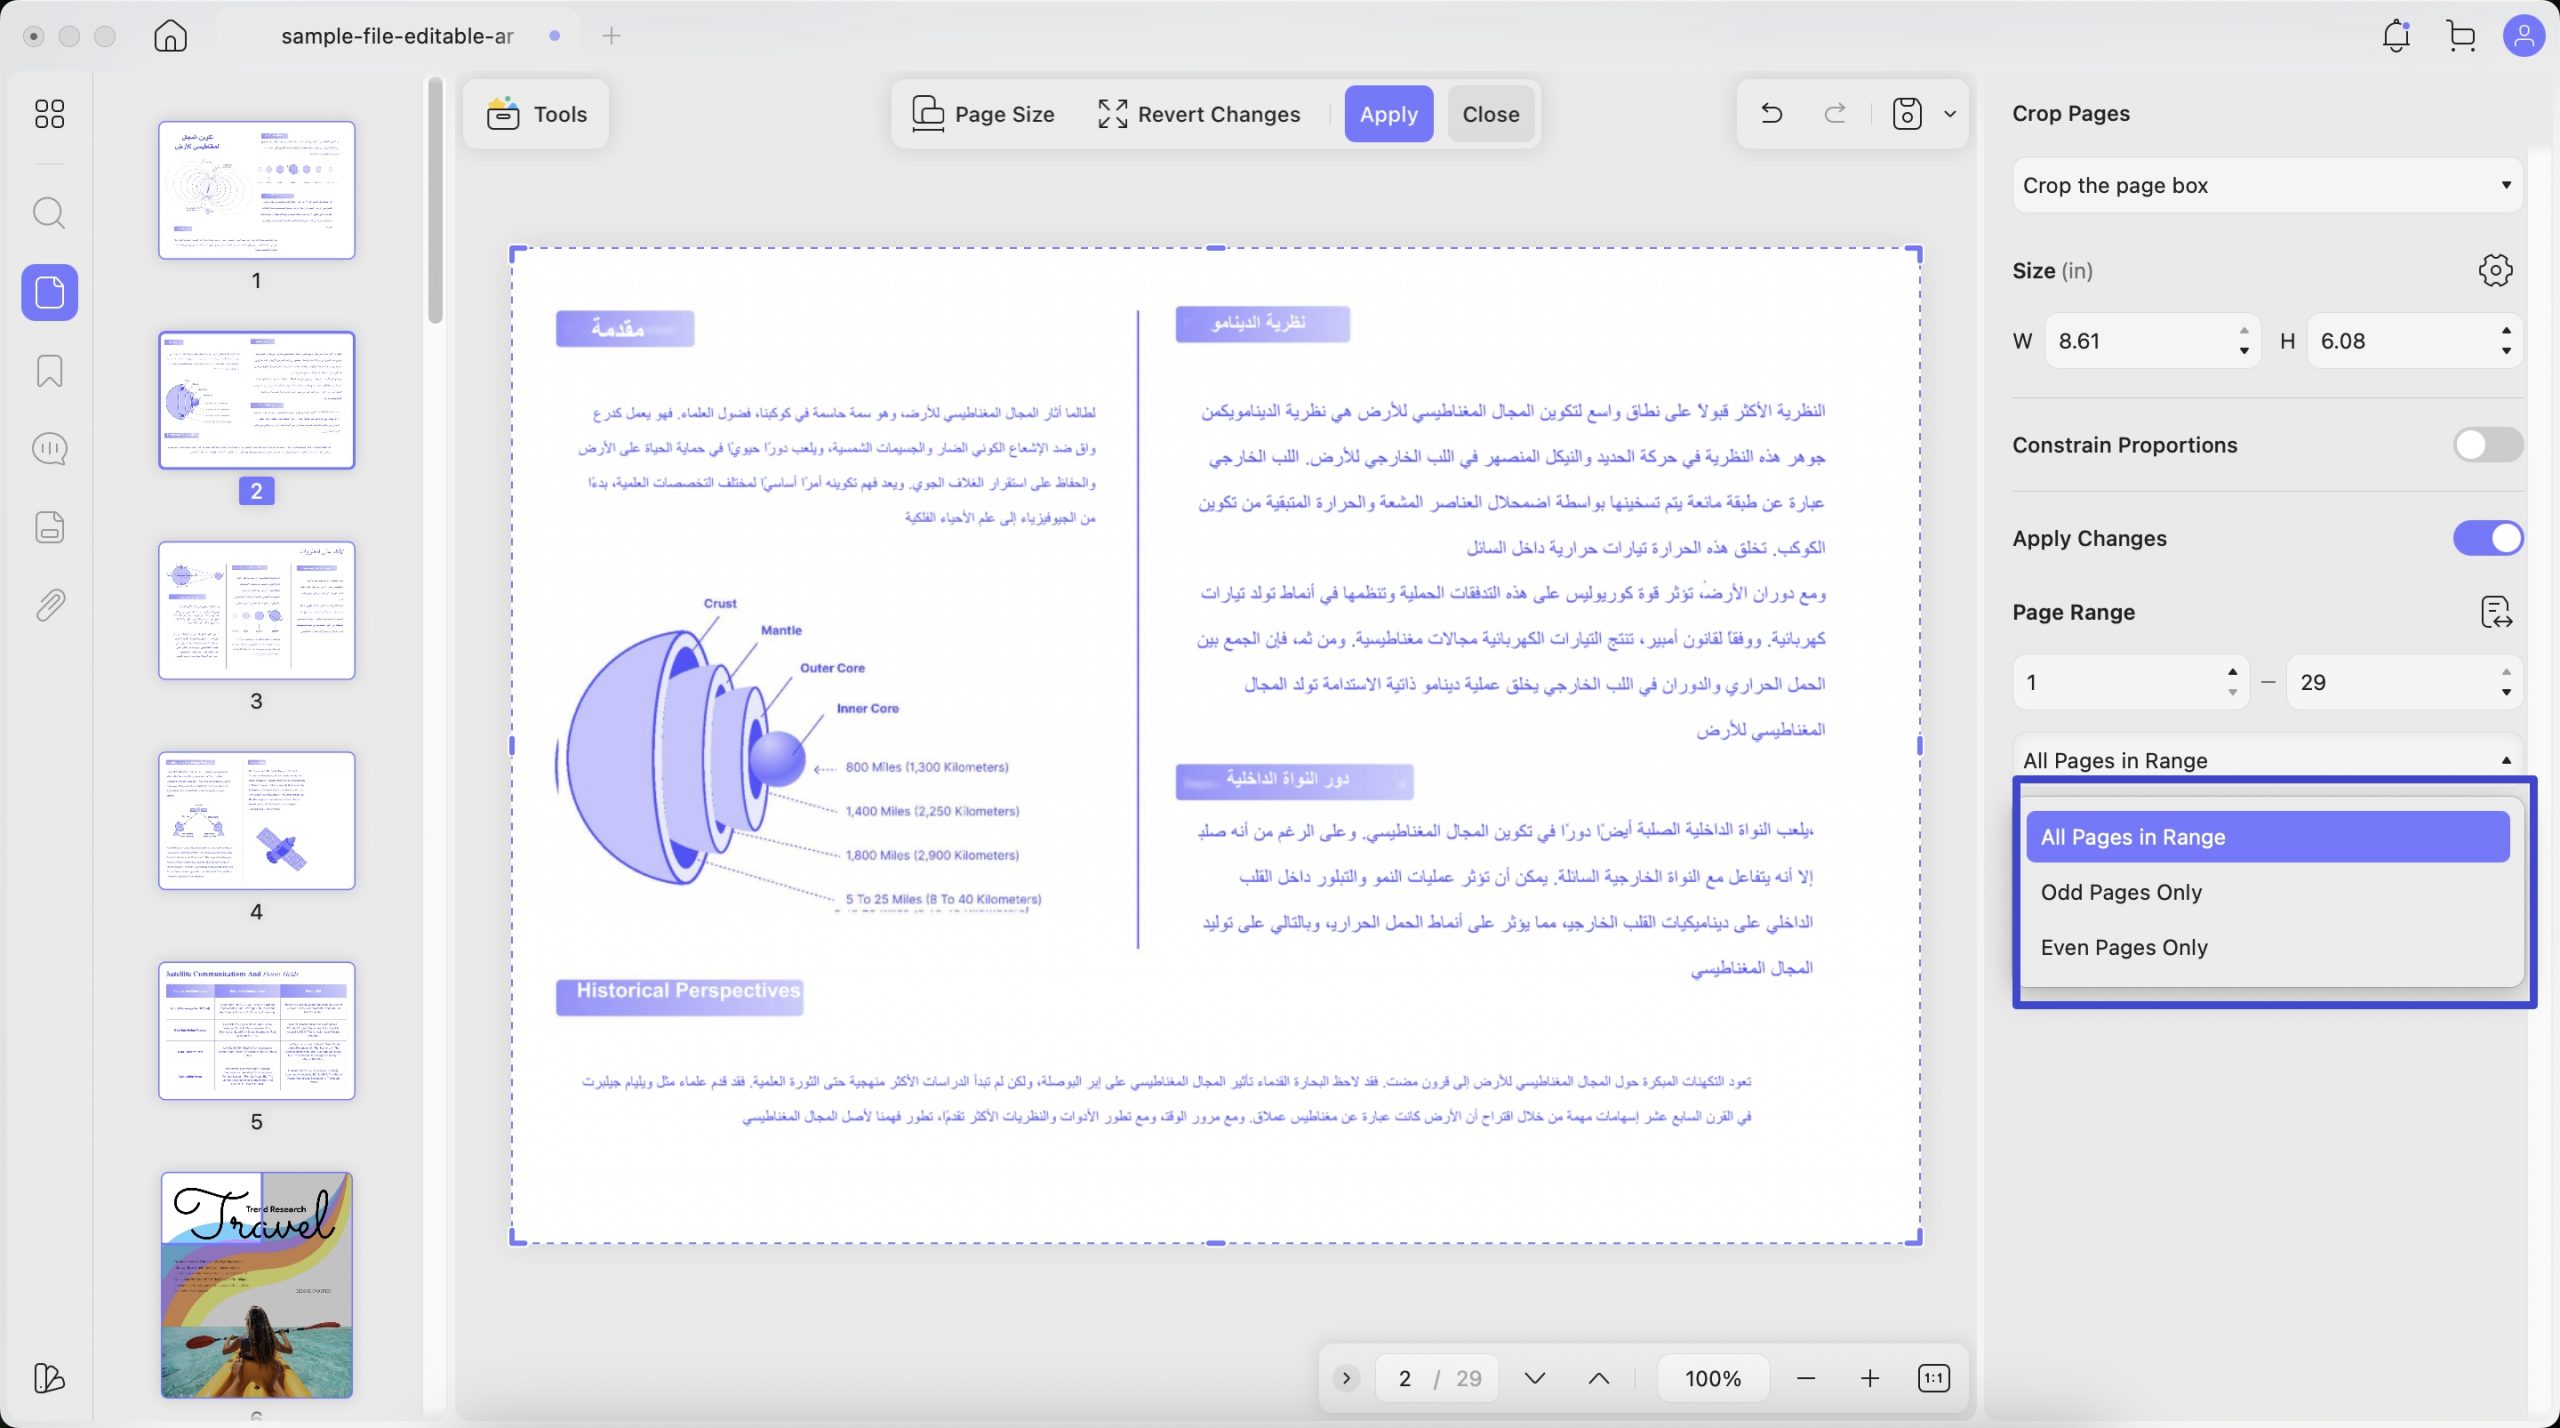Zoom in with the plus icon

[x=1870, y=1378]
